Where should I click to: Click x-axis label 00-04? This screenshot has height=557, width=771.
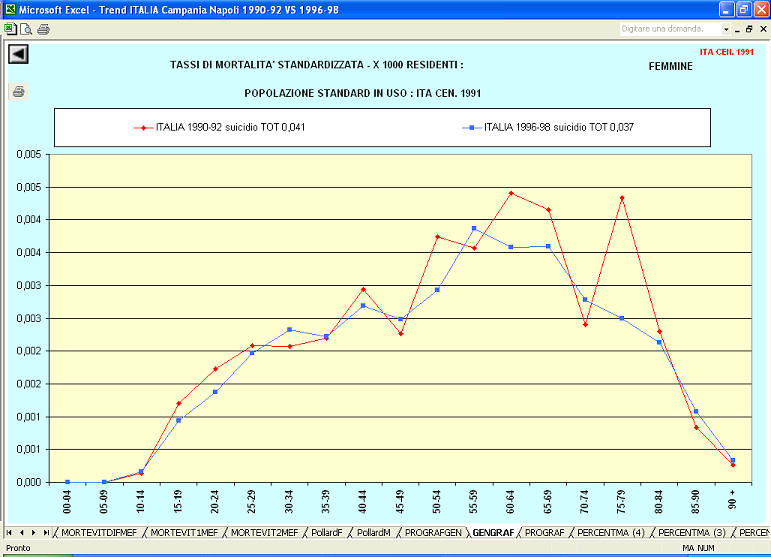point(67,501)
